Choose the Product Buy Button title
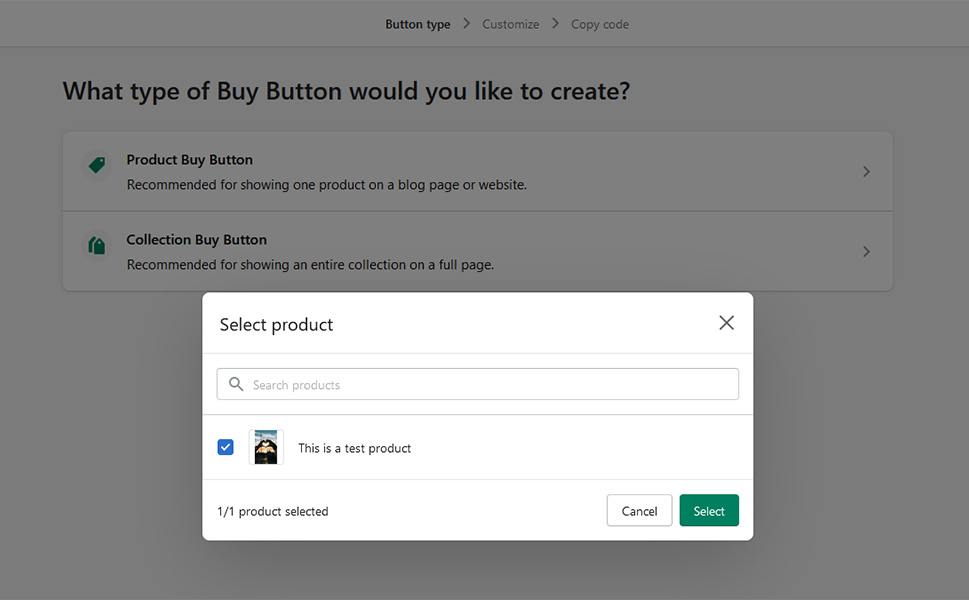Screen dimensions: 969x600 pos(190,159)
